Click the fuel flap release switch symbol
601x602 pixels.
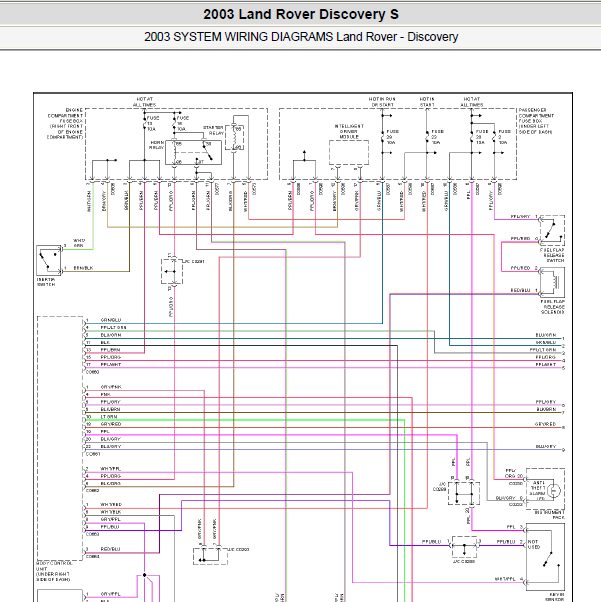(x=552, y=230)
